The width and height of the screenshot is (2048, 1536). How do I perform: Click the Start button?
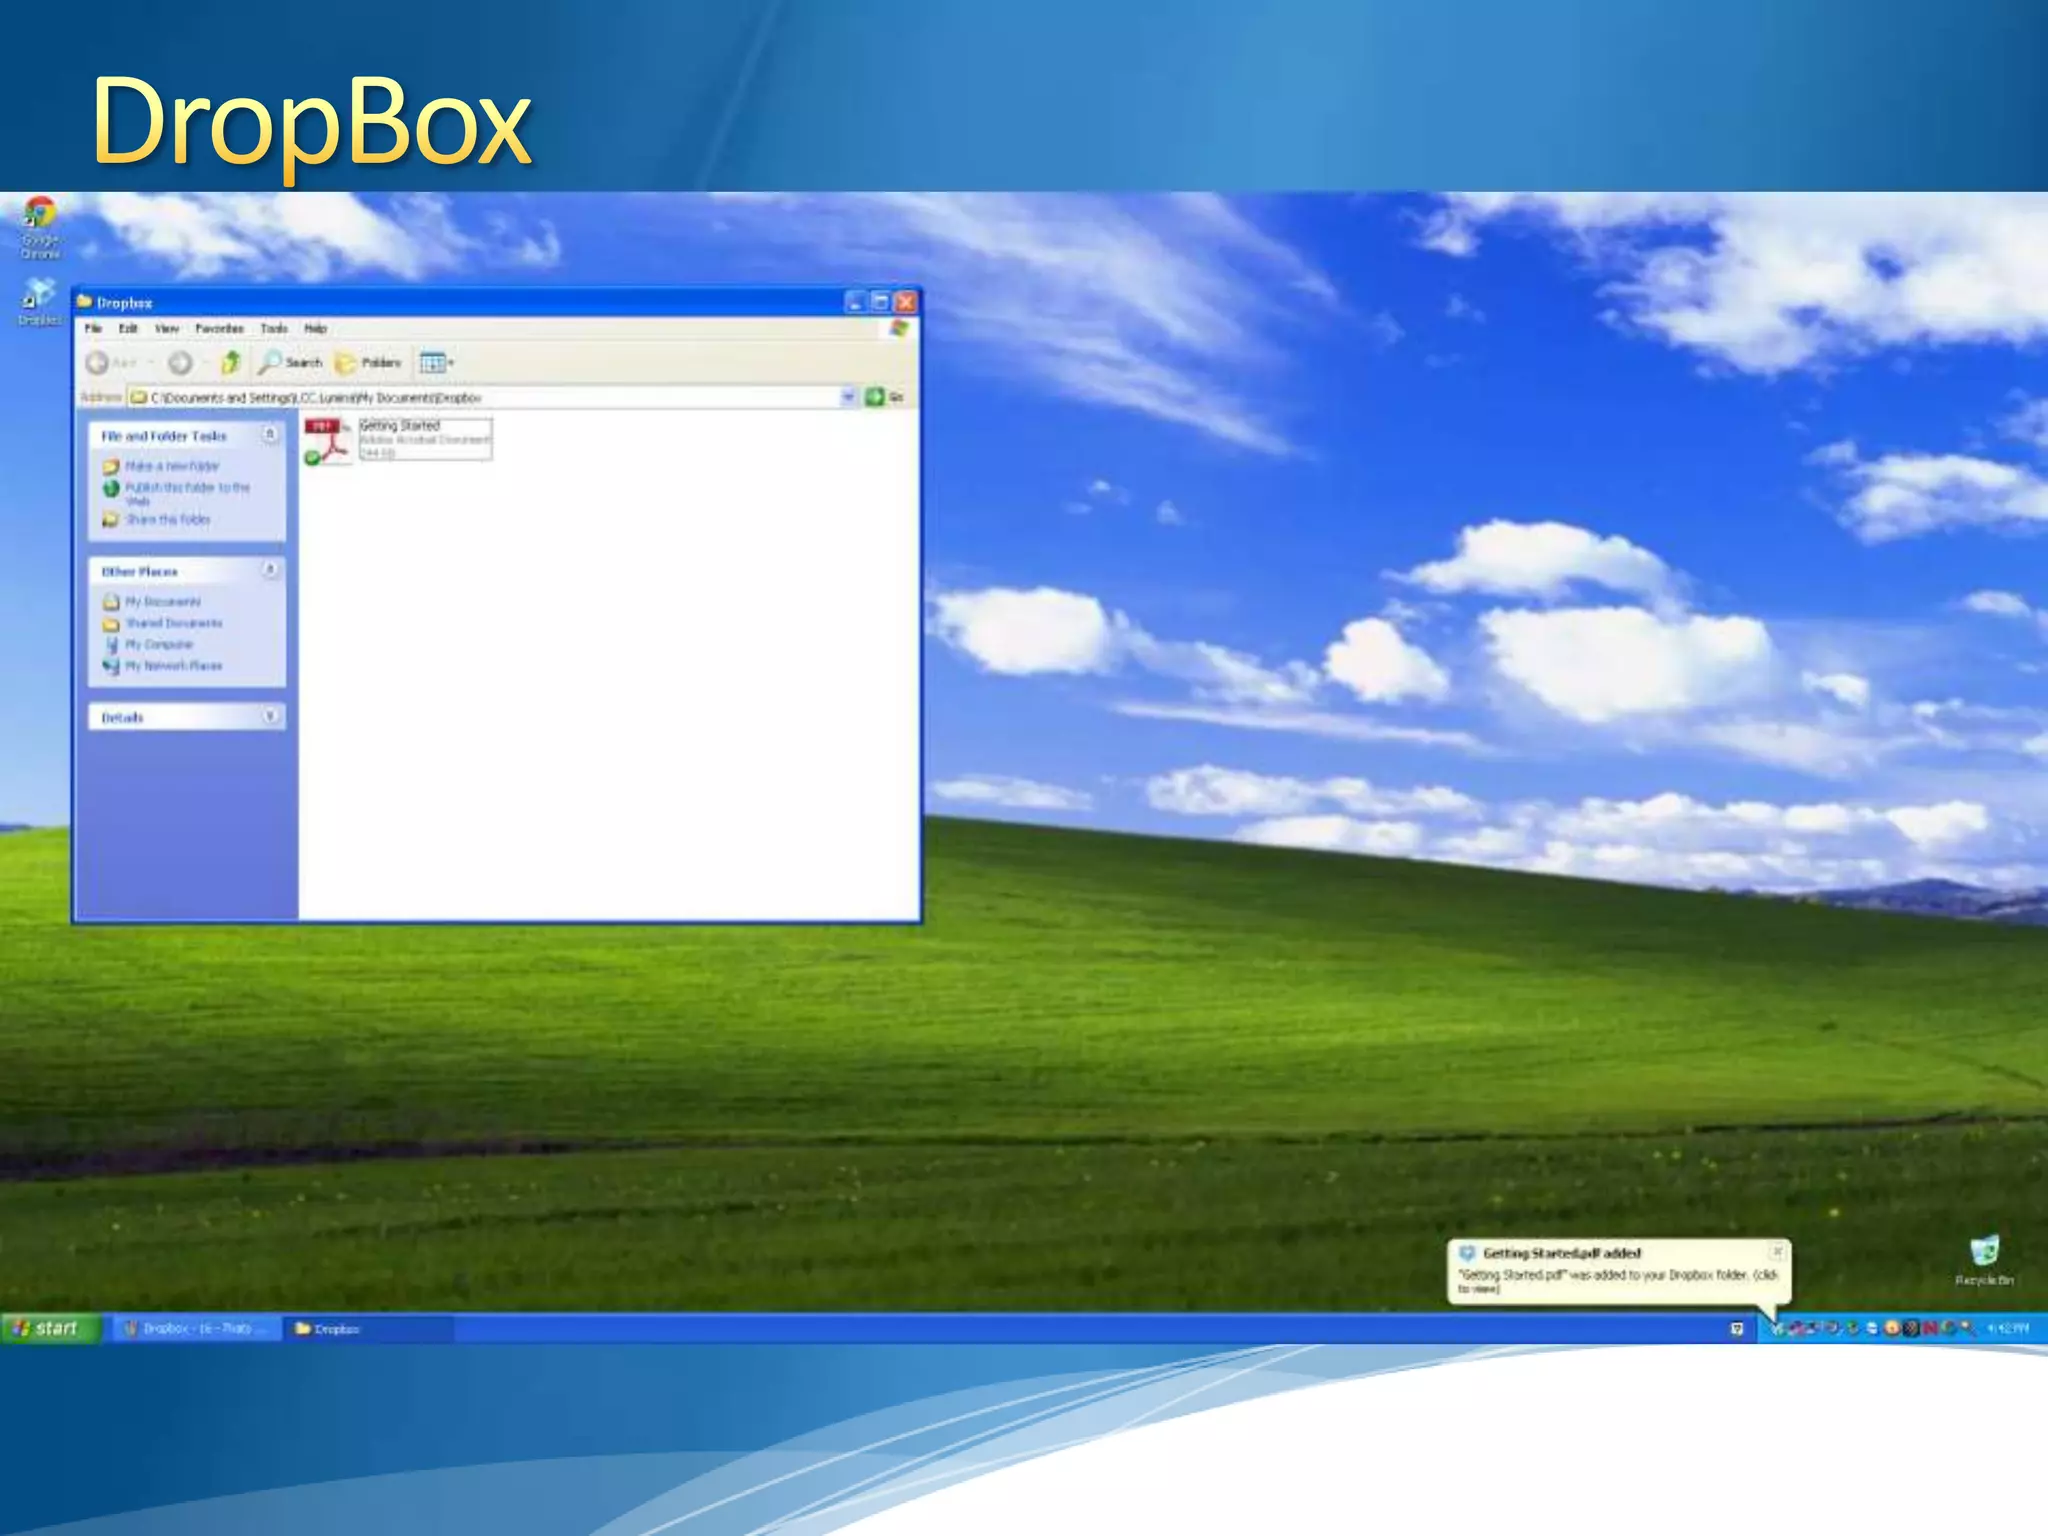point(50,1328)
